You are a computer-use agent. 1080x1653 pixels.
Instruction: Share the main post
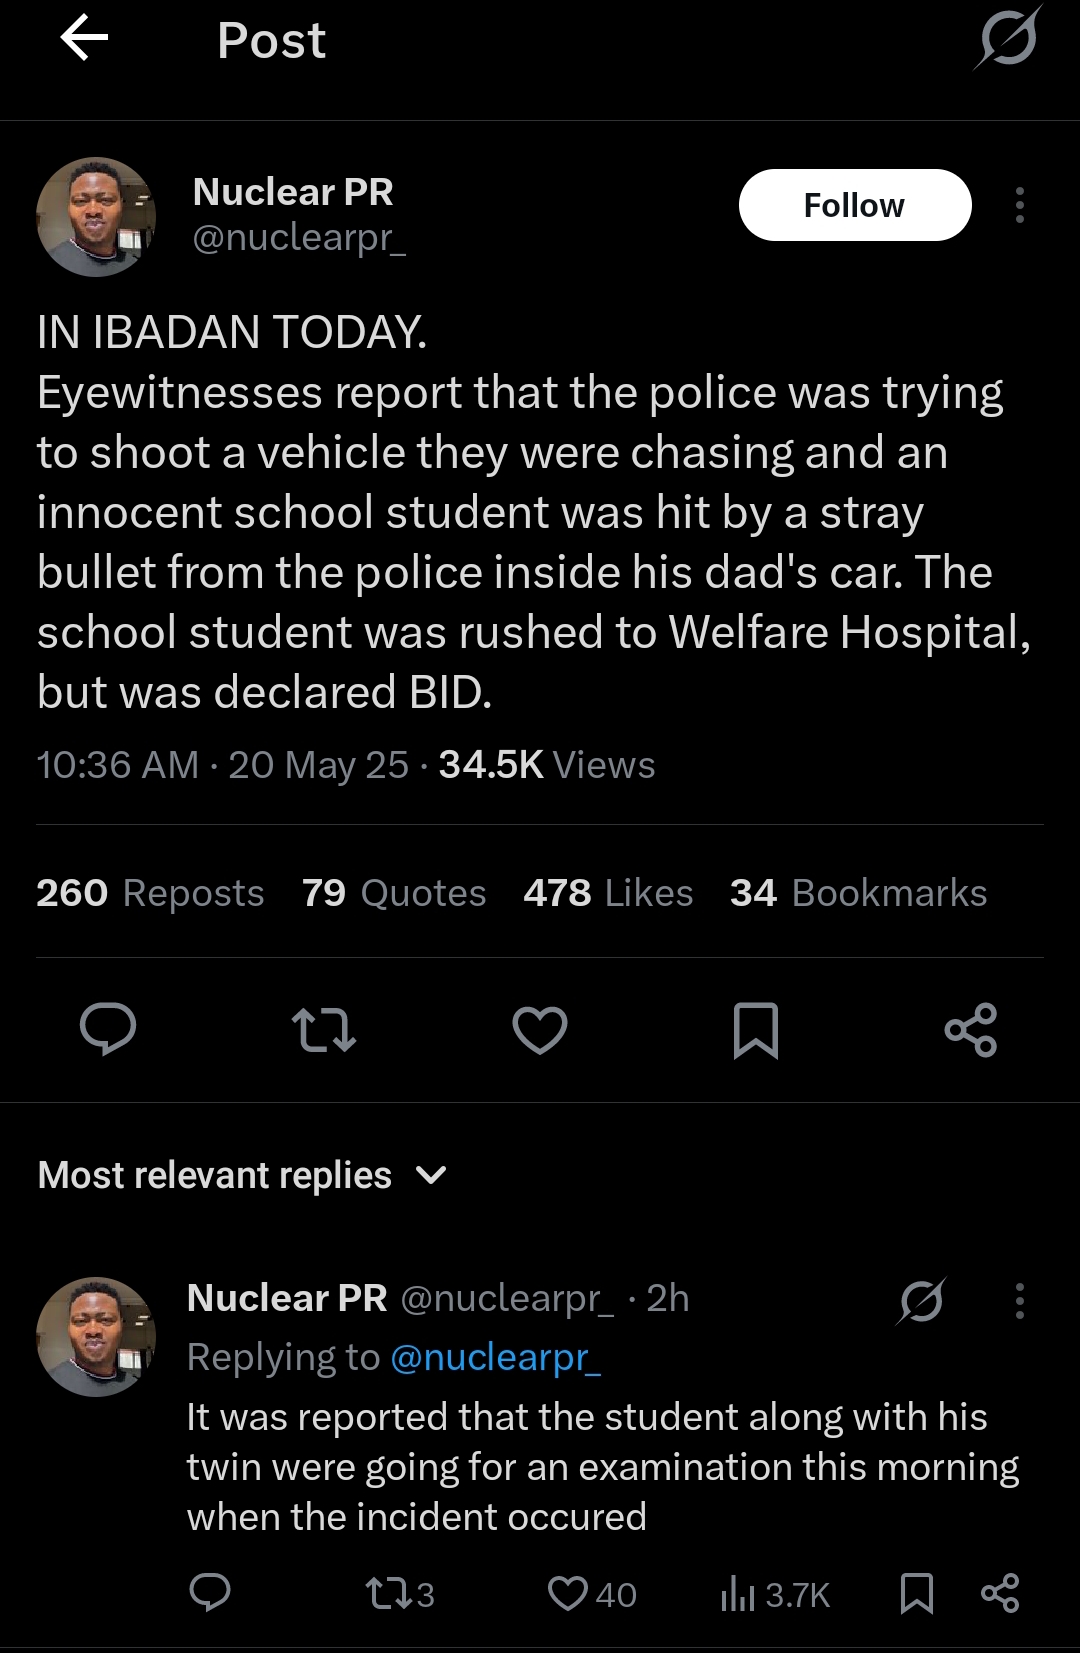pyautogui.click(x=971, y=1030)
